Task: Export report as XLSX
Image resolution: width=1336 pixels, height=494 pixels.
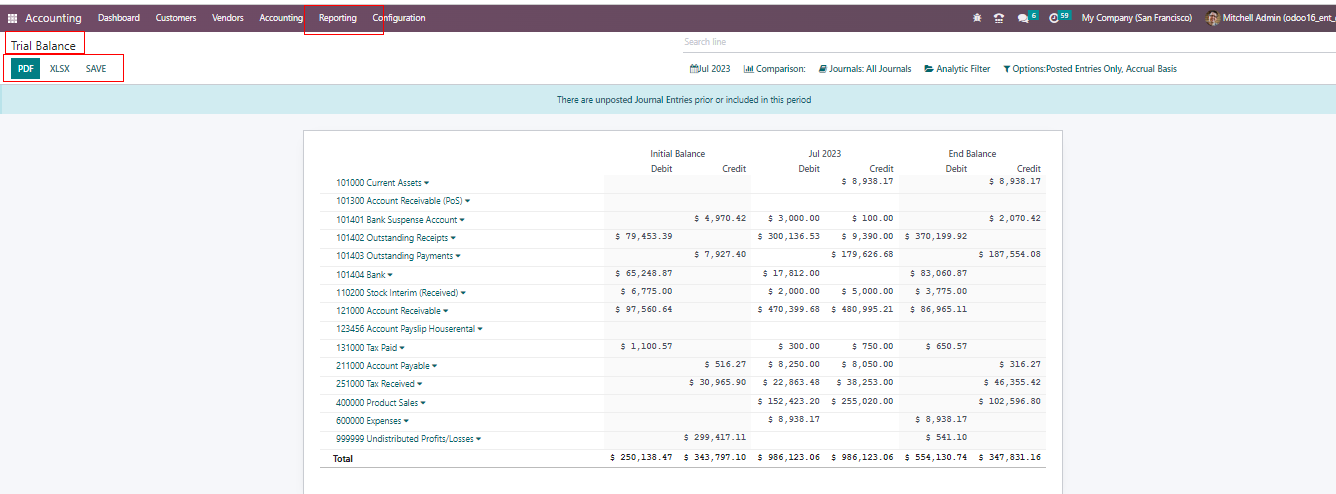Action: pyautogui.click(x=60, y=69)
